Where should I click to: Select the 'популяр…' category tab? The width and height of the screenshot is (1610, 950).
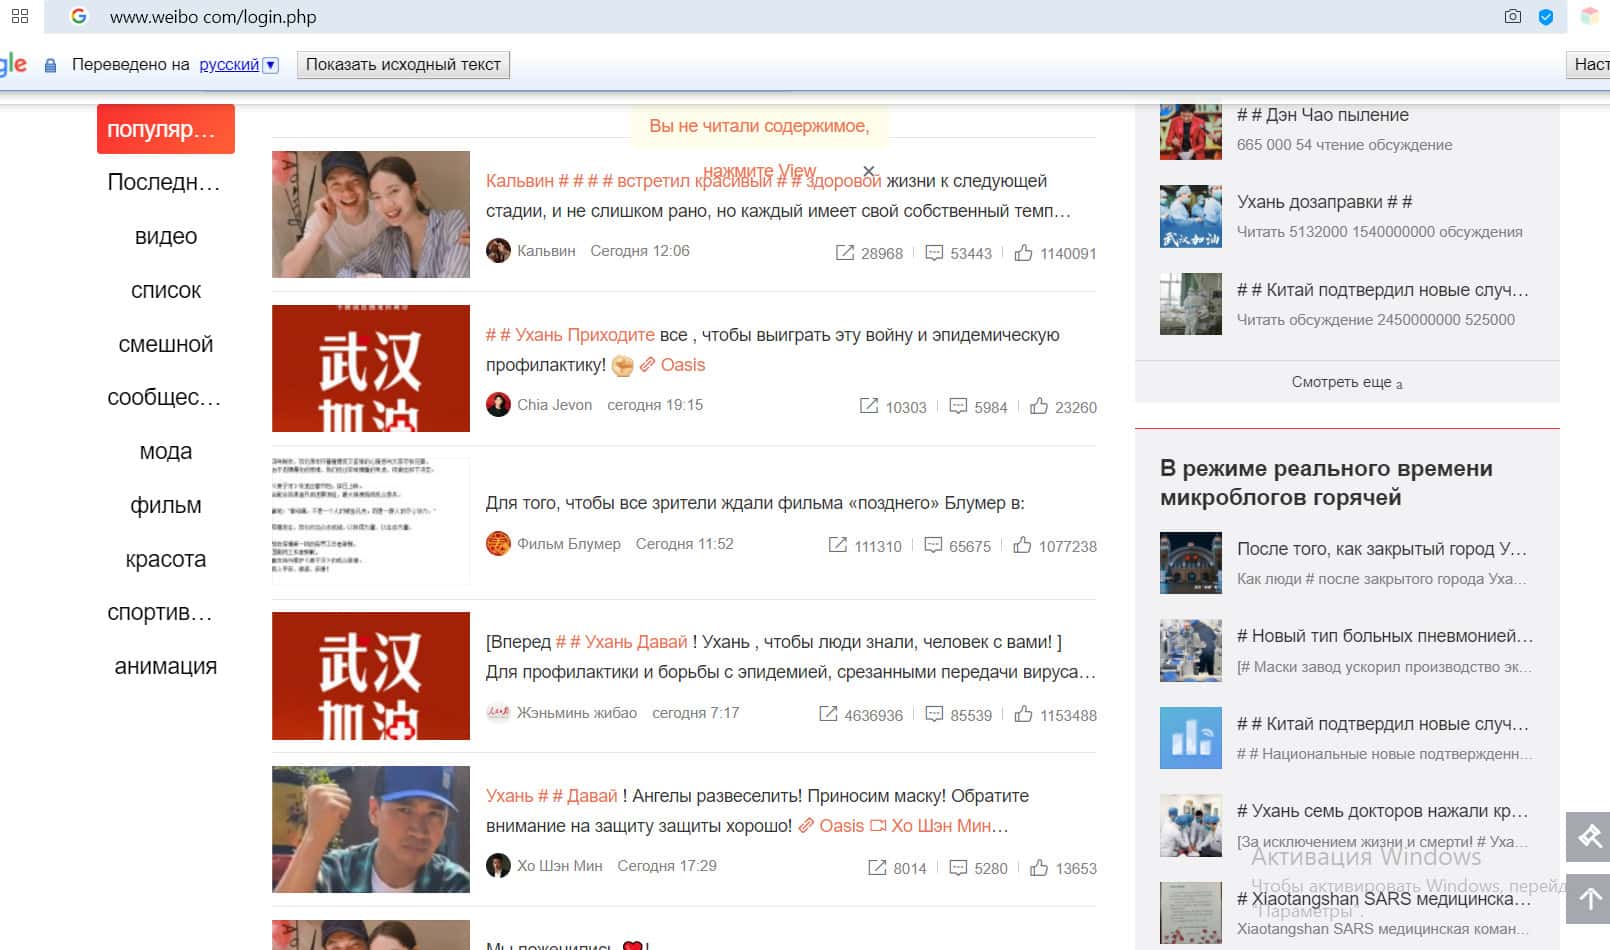coord(166,129)
